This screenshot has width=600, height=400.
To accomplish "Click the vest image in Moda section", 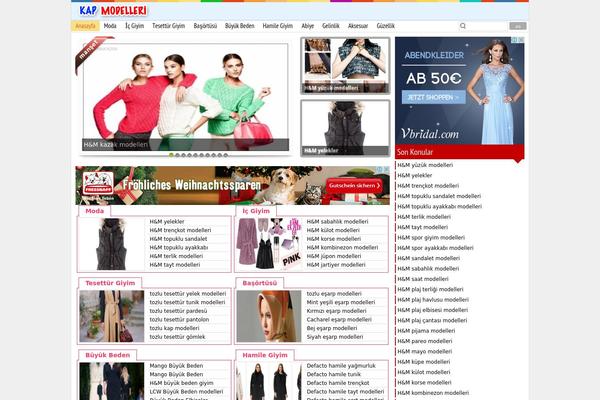I will (x=111, y=244).
